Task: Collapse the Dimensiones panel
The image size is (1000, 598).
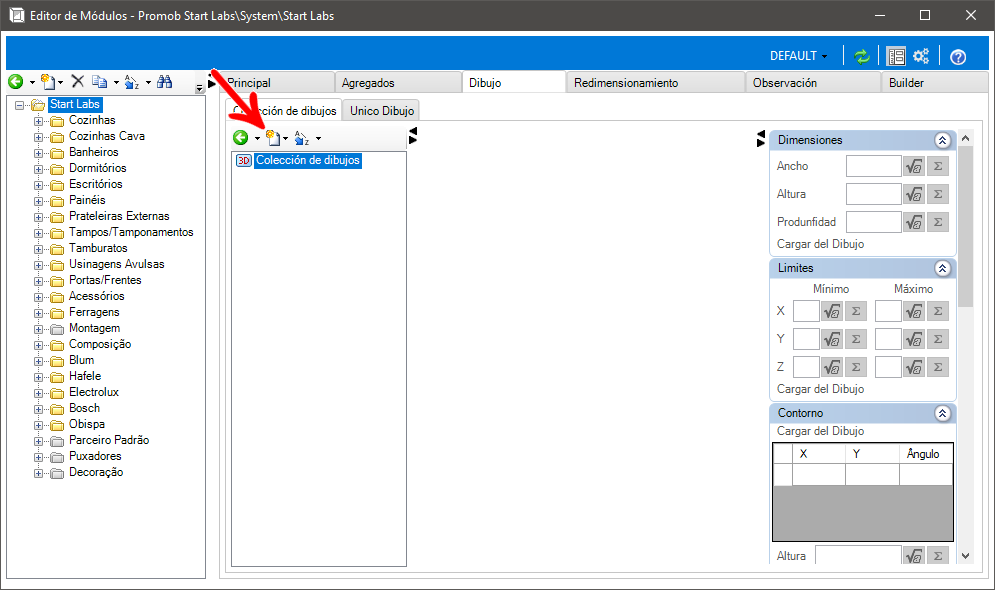Action: [942, 140]
